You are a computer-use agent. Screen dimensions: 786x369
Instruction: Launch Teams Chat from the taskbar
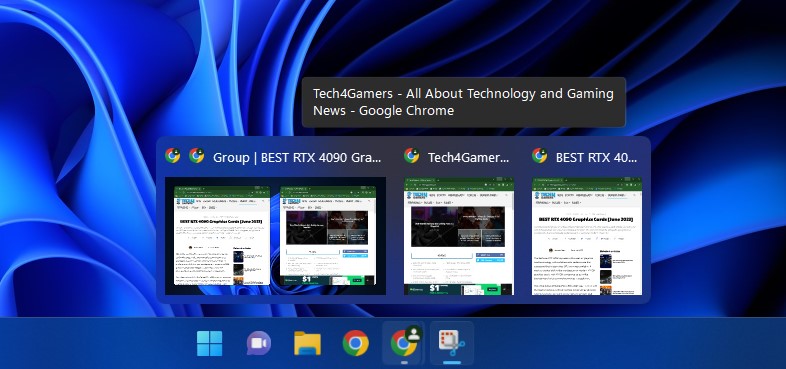[x=259, y=344]
